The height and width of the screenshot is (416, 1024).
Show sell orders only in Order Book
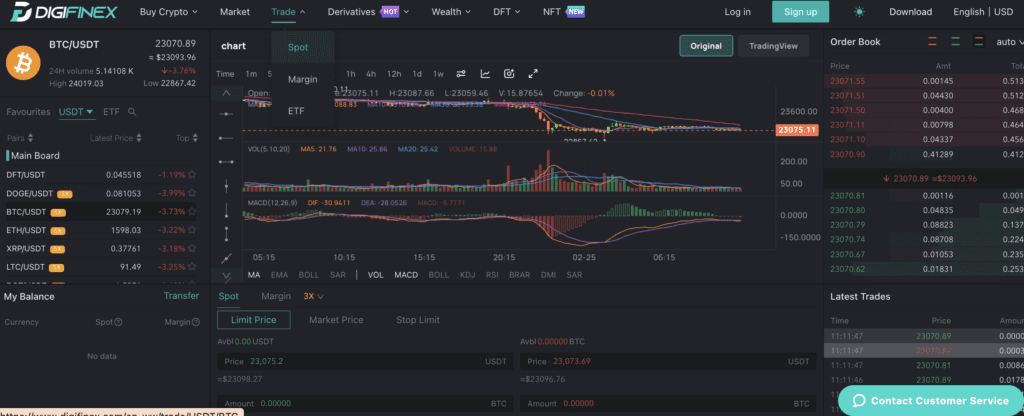pos(933,41)
